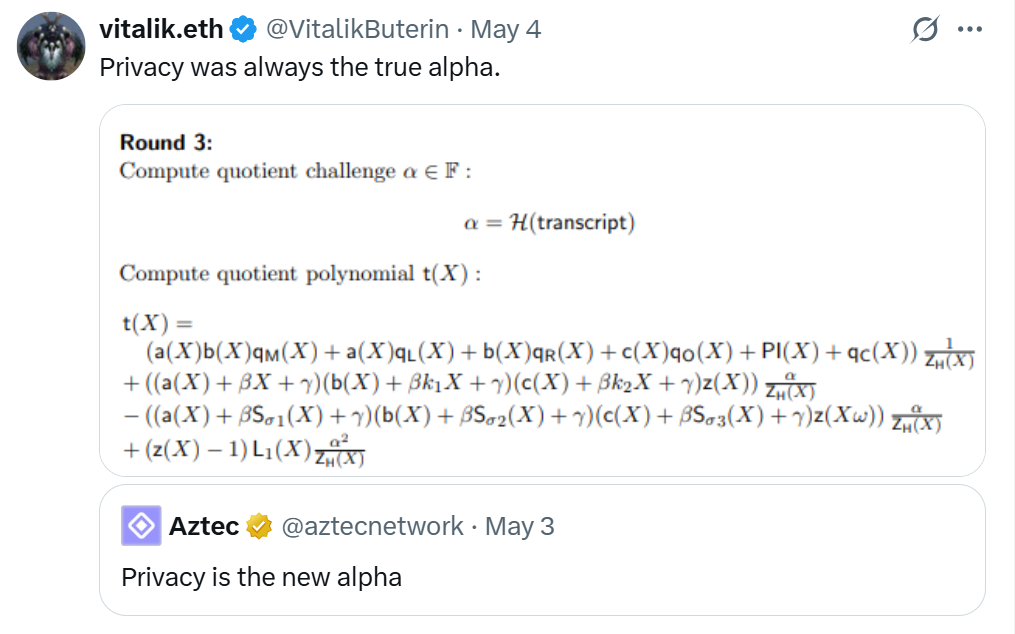Click vitalik.eth's profile avatar
This screenshot has width=1015, height=634.
(51, 46)
